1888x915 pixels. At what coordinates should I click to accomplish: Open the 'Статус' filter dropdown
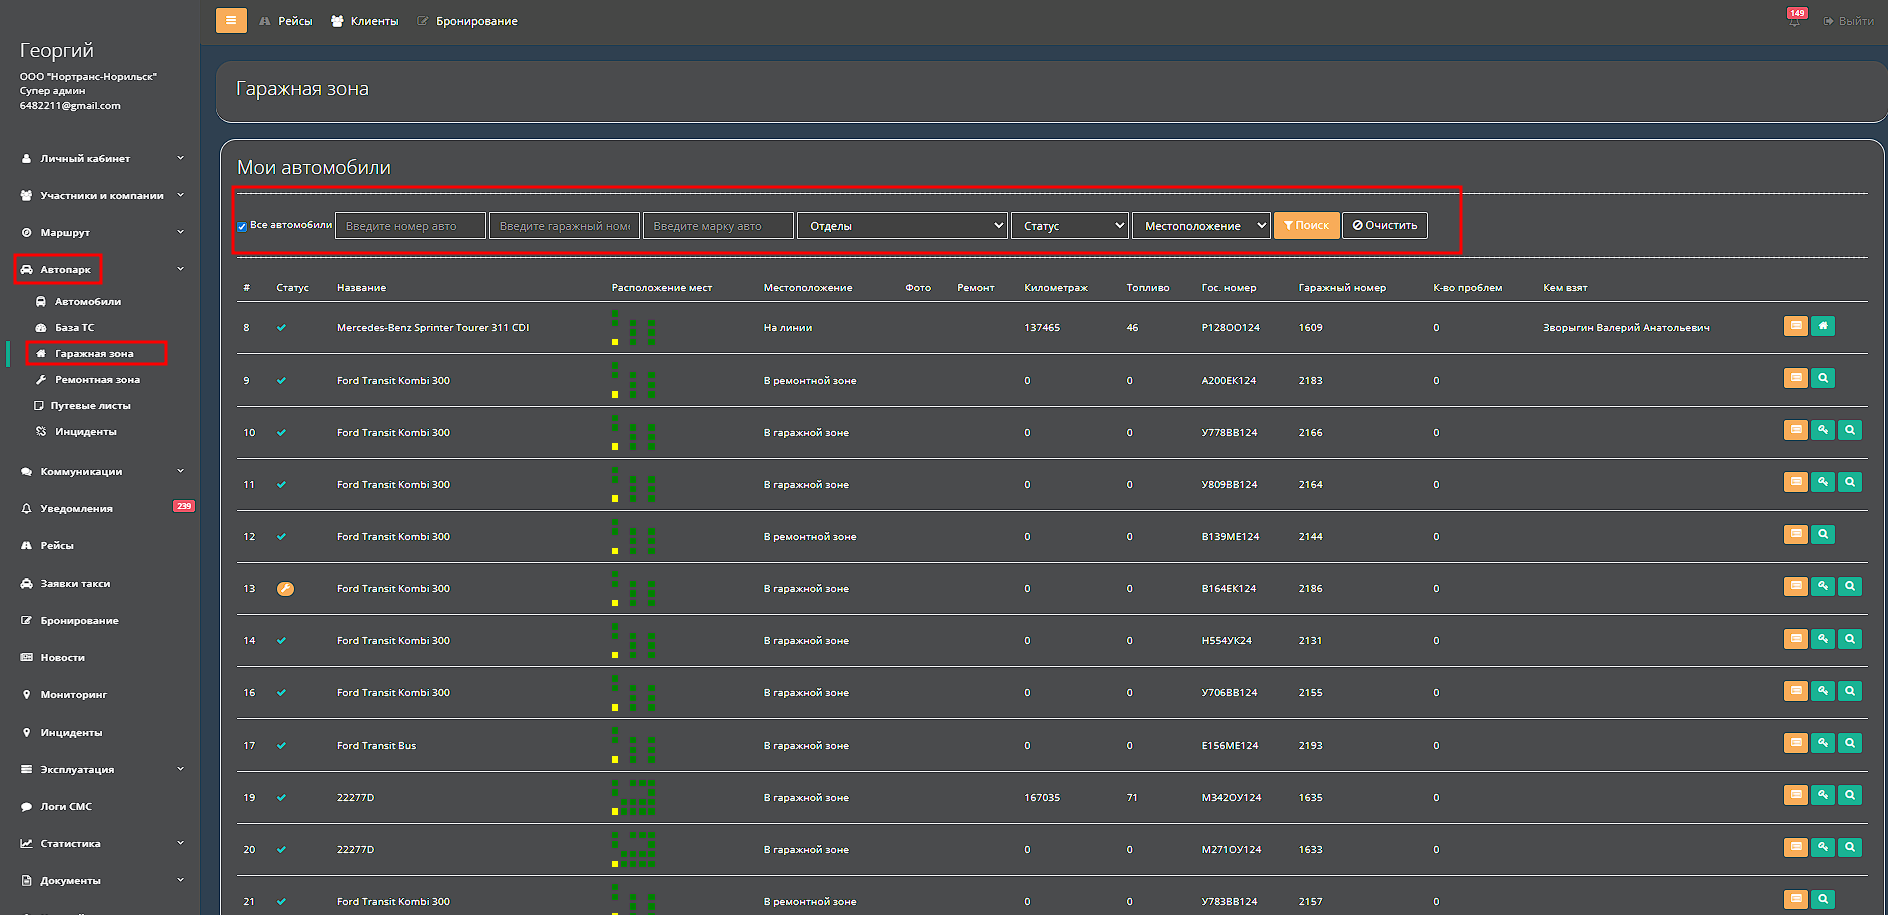[1069, 226]
